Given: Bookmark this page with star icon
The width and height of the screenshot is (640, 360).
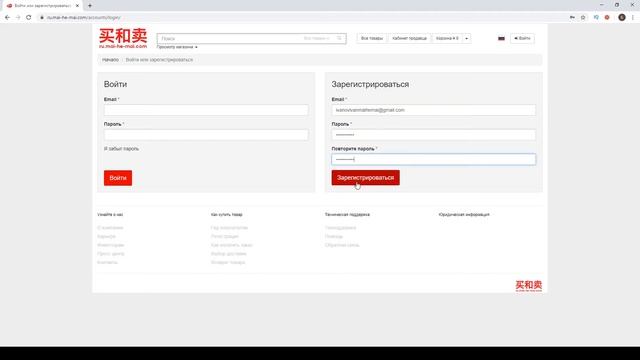Looking at the screenshot, I should (x=583, y=18).
